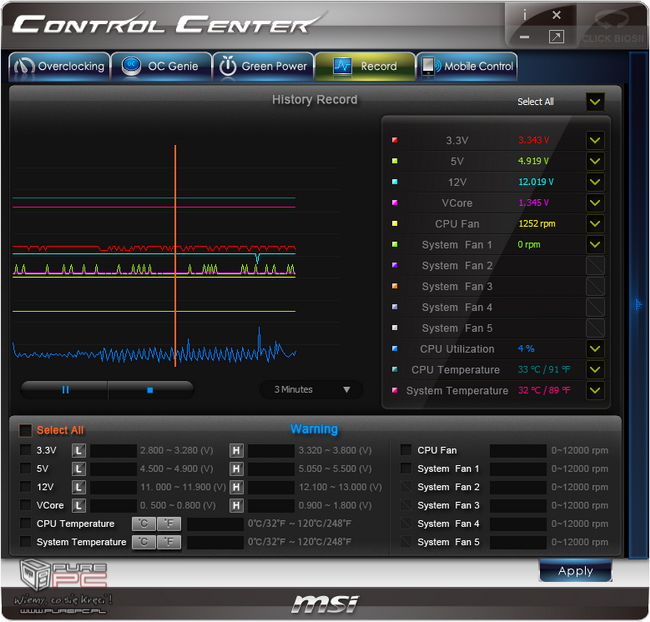Click the L low-limit icon for 5V
Screen dimensions: 650x622
[79, 469]
